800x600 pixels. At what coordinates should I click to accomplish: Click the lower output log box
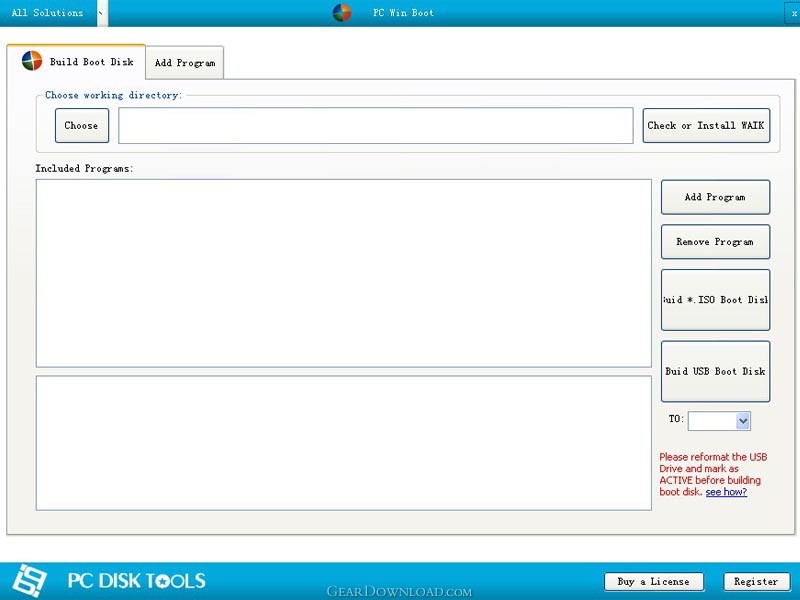(343, 443)
